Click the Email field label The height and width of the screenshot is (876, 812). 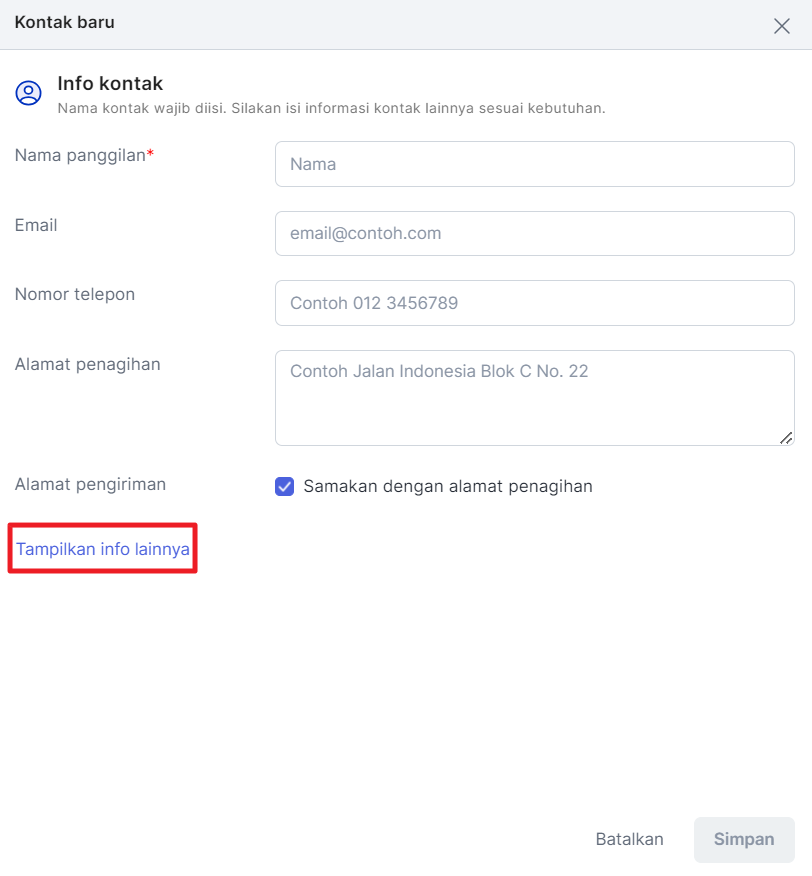[36, 225]
